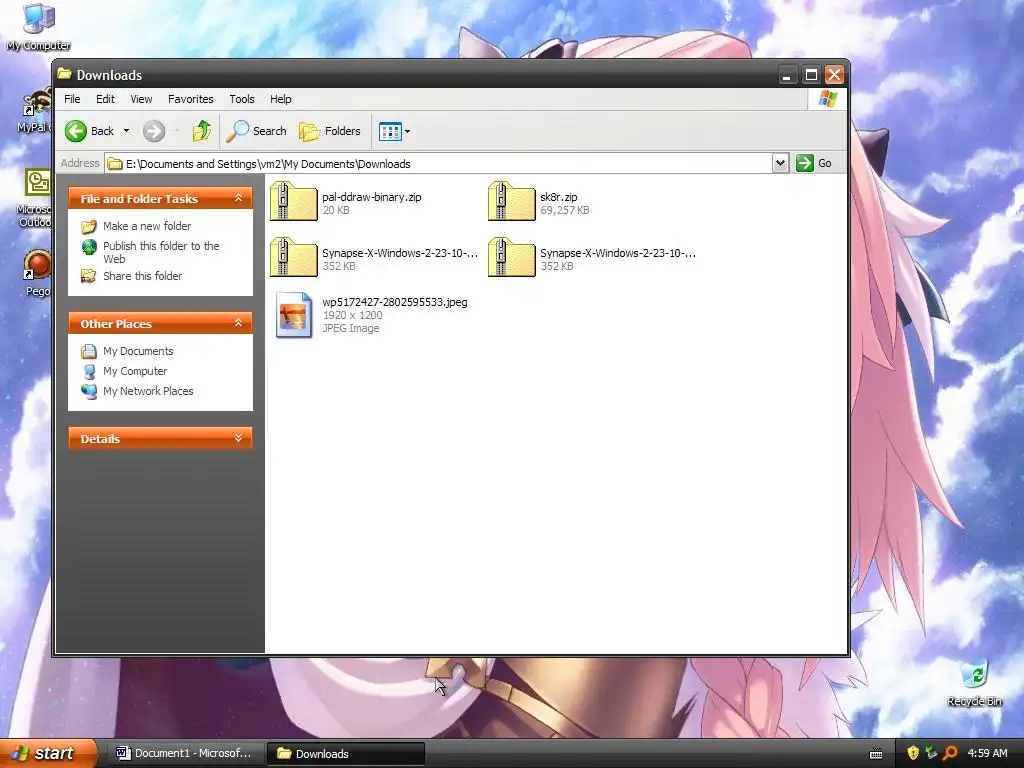
Task: Click the My Documents sidebar icon
Action: click(89, 351)
